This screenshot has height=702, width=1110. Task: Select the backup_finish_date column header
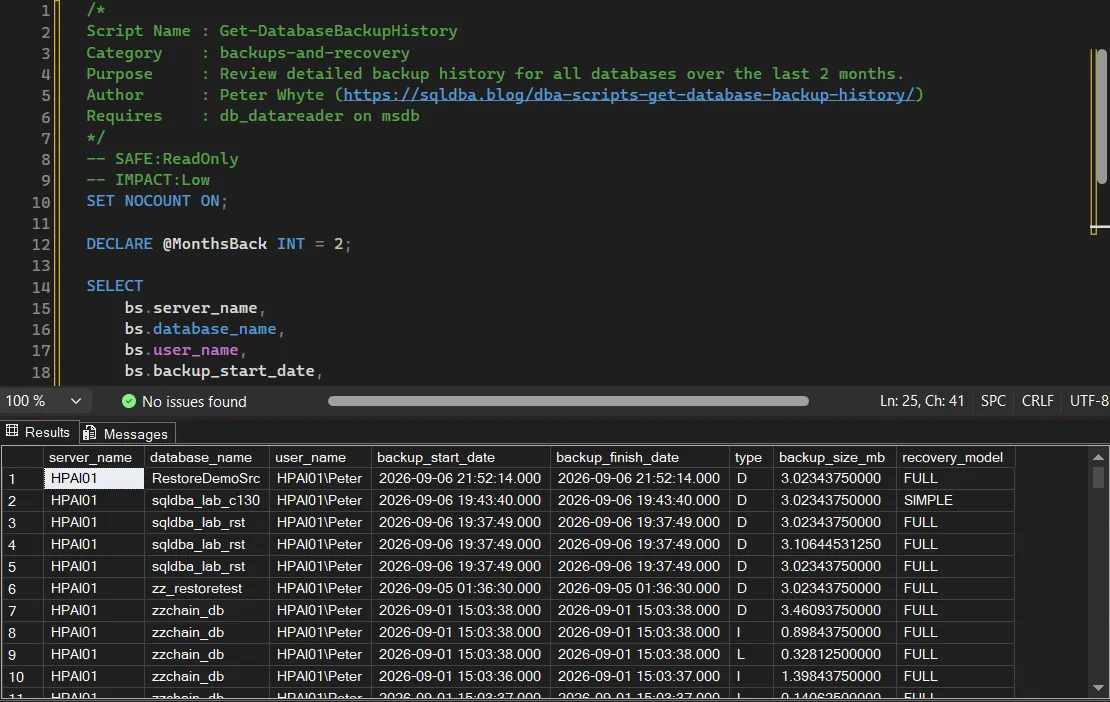point(640,457)
